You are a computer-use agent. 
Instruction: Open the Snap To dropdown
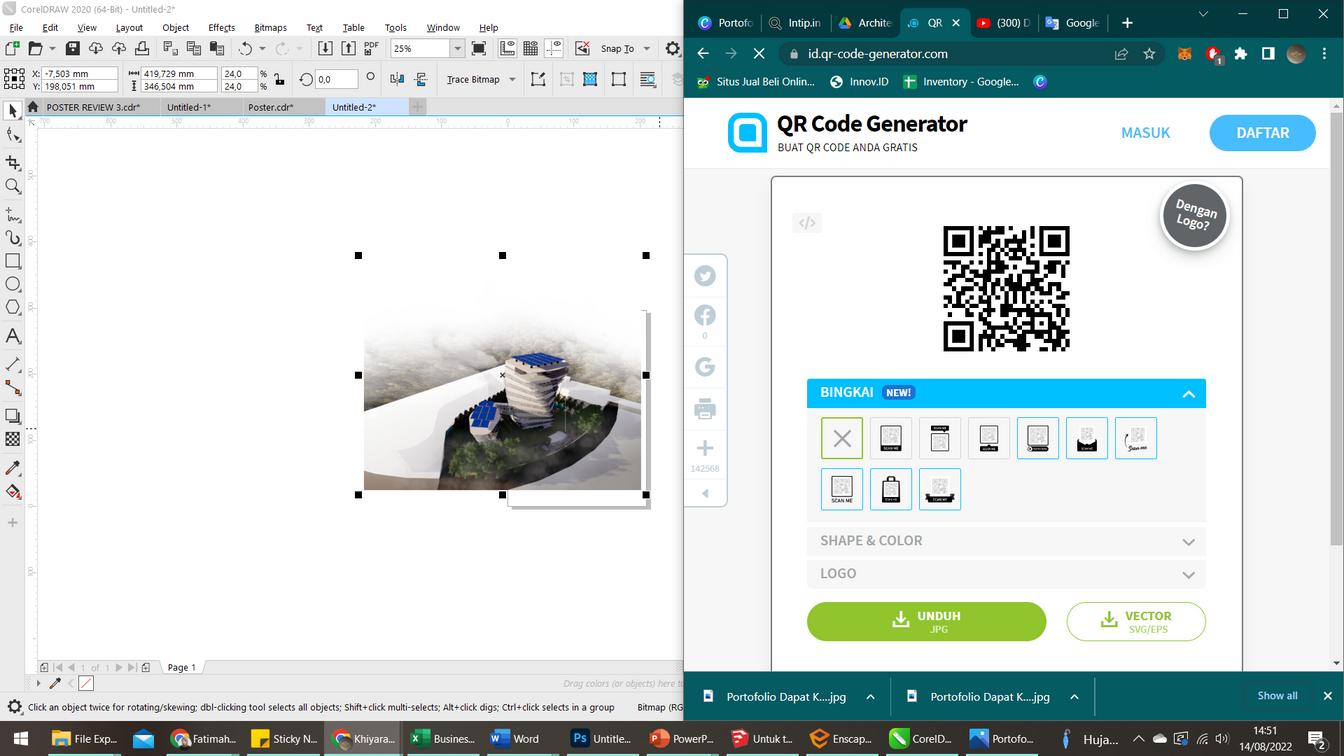(647, 48)
